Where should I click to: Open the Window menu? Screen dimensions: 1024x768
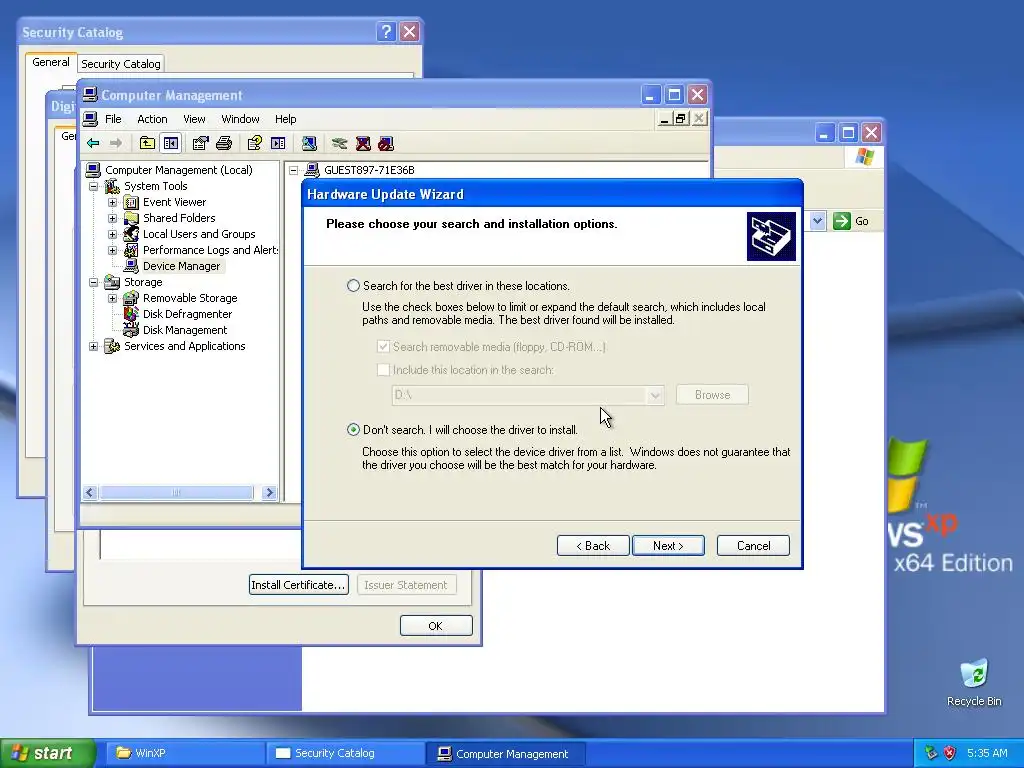[240, 119]
